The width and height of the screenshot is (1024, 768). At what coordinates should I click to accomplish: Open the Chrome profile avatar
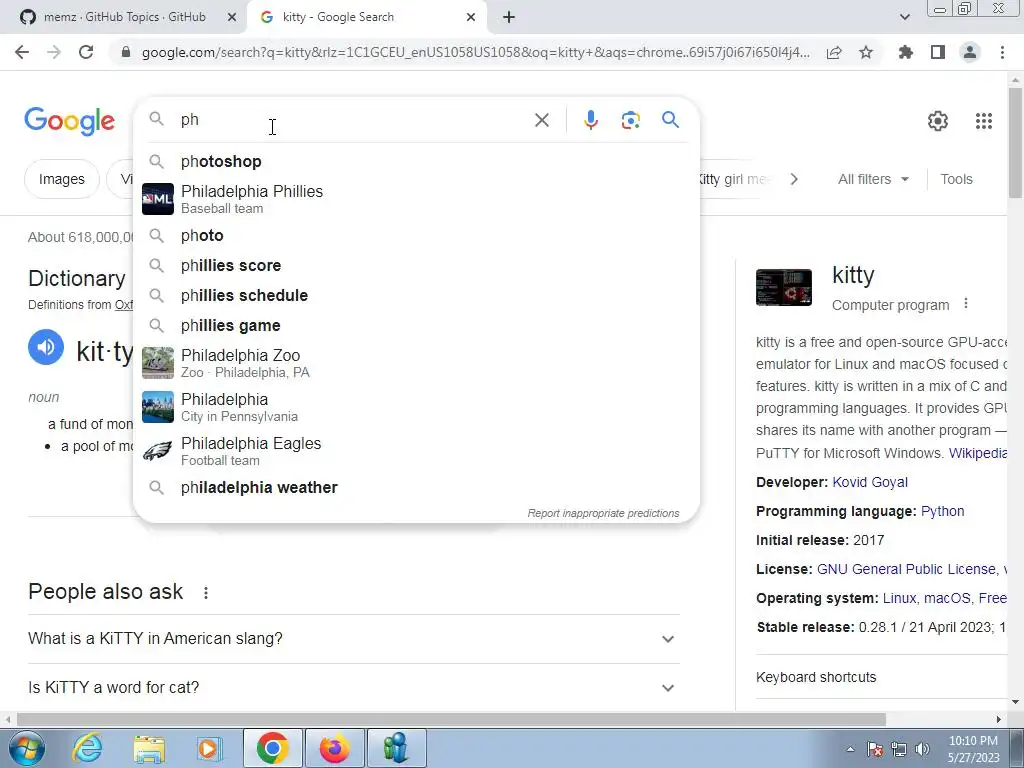(x=970, y=52)
